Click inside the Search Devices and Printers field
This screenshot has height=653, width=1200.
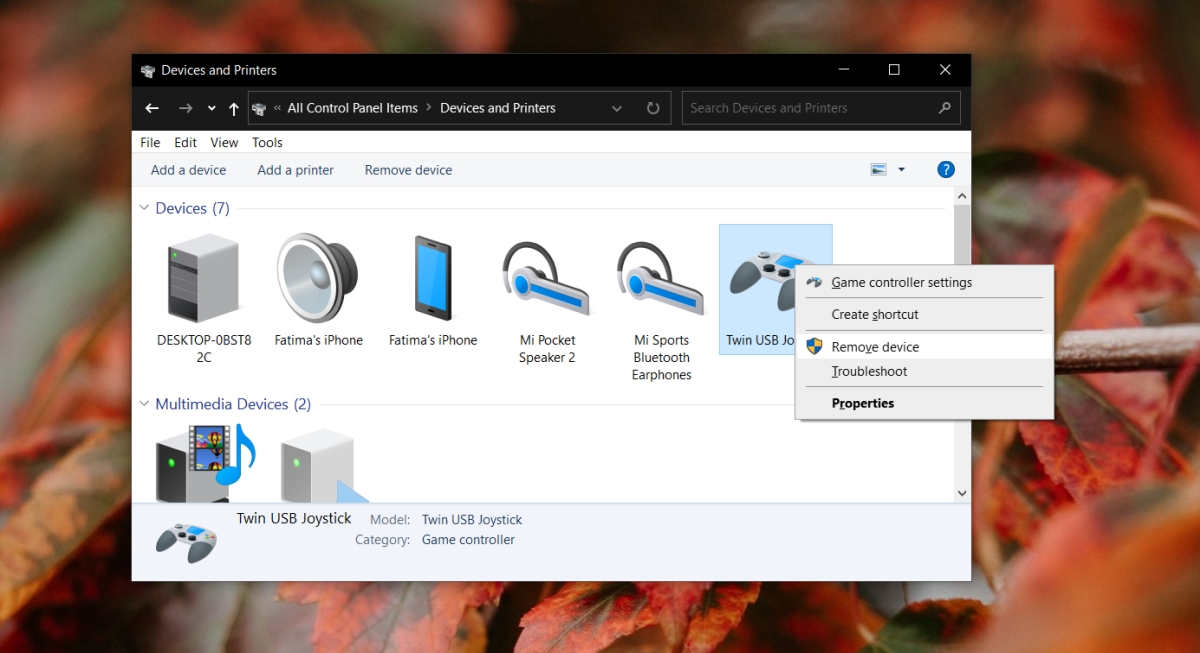(800, 107)
